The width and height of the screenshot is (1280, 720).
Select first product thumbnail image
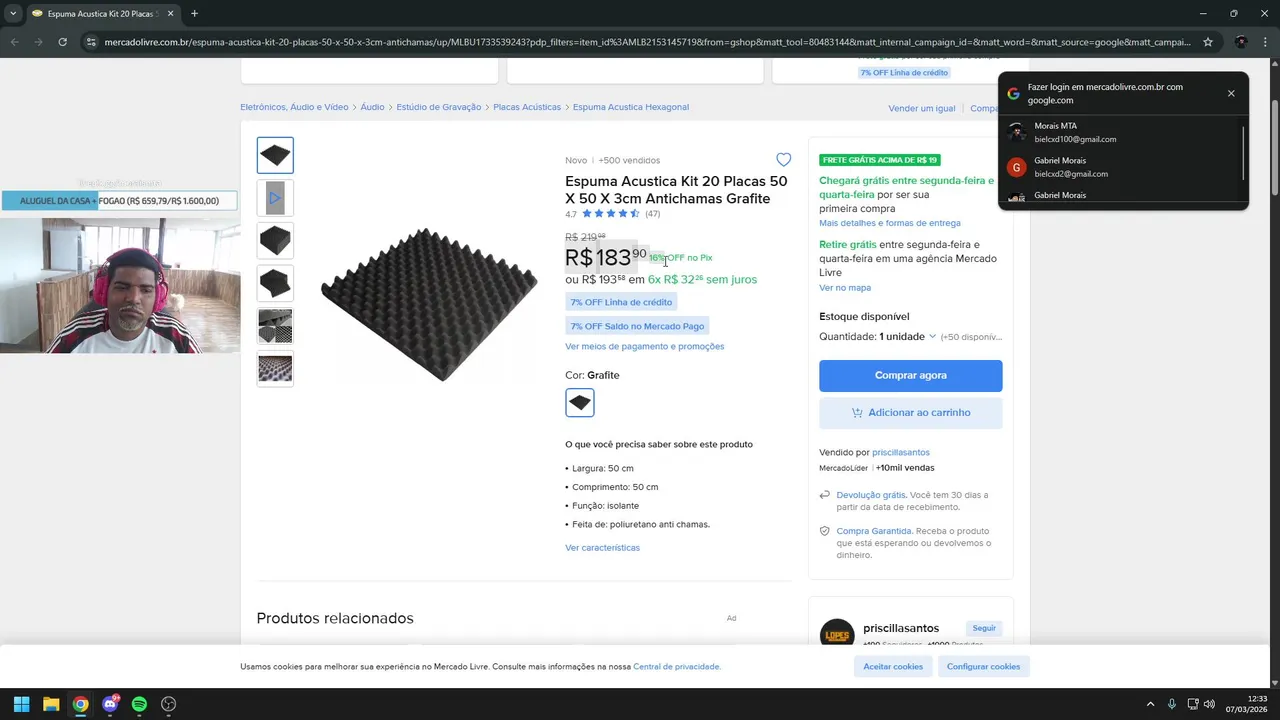(275, 155)
